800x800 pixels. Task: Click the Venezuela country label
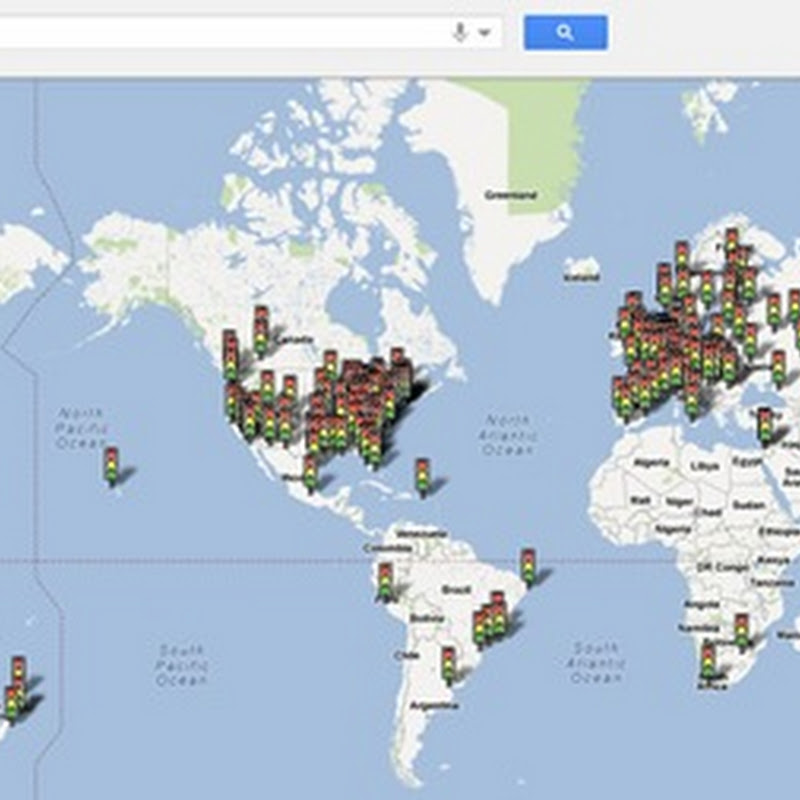421,534
